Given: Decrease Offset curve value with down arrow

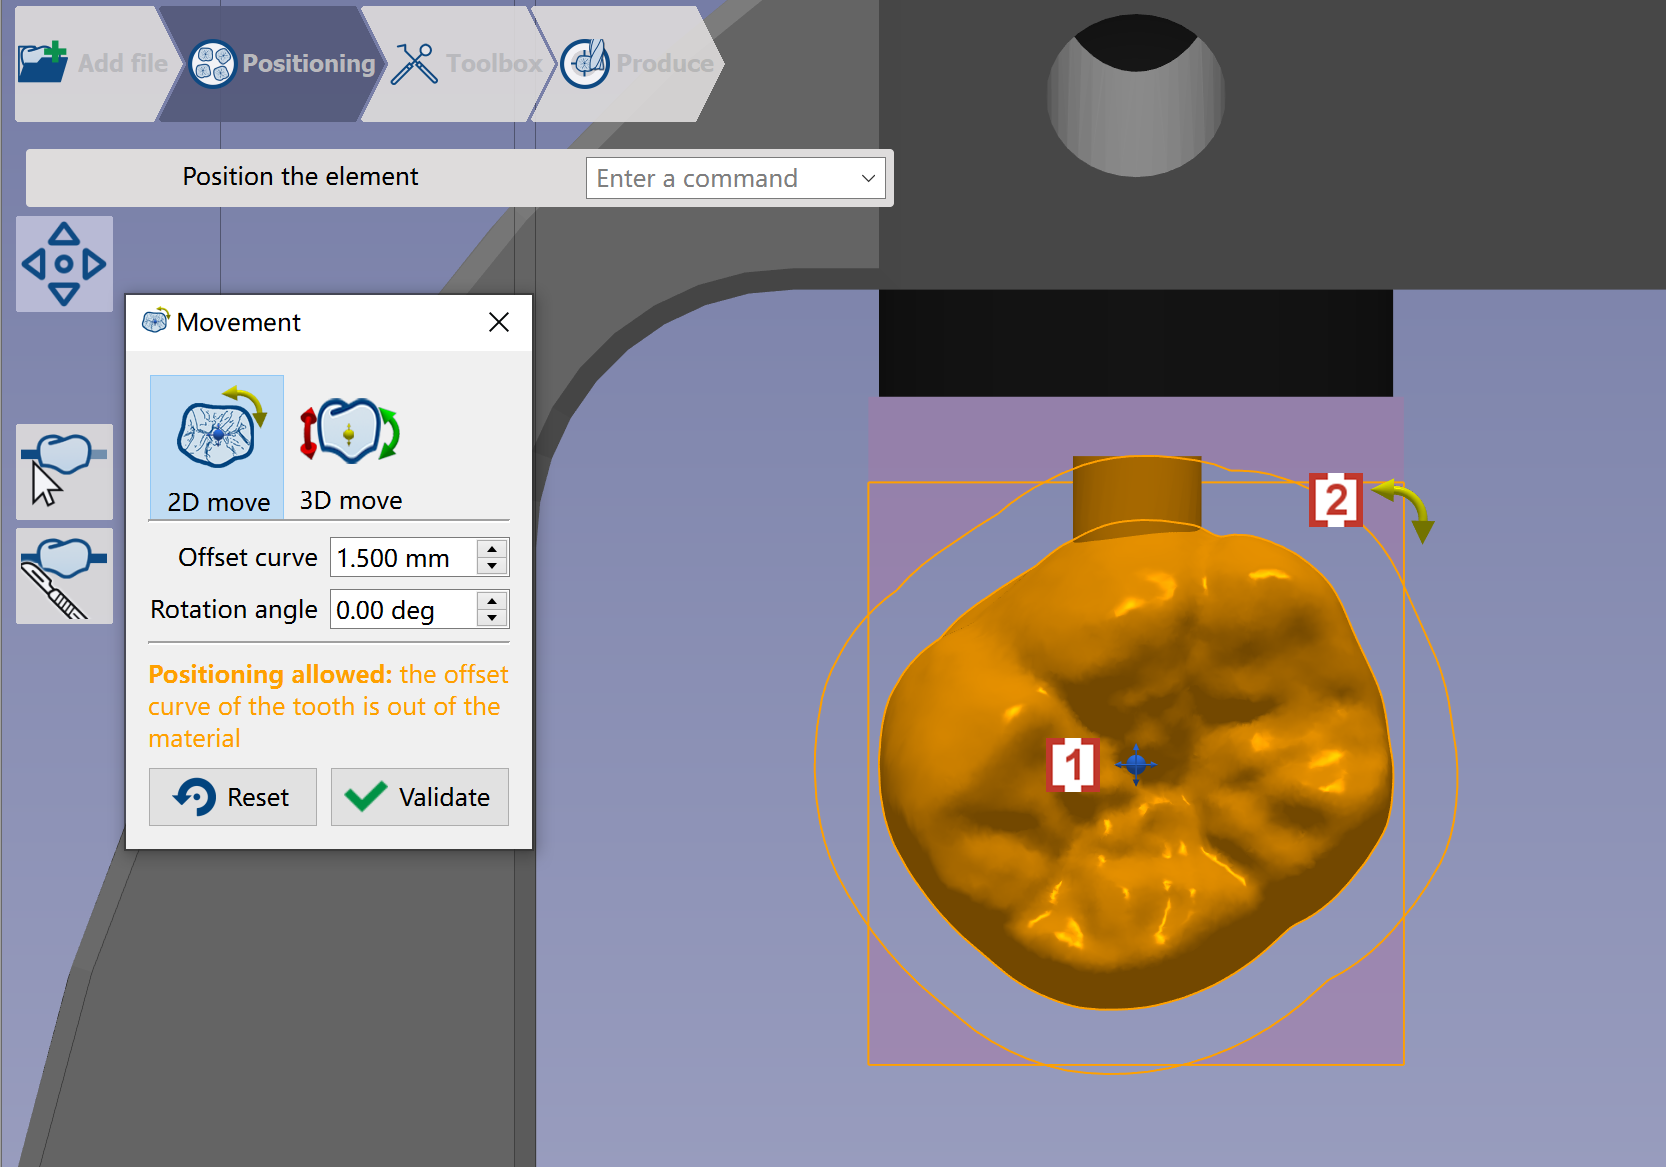Looking at the screenshot, I should pyautogui.click(x=492, y=566).
